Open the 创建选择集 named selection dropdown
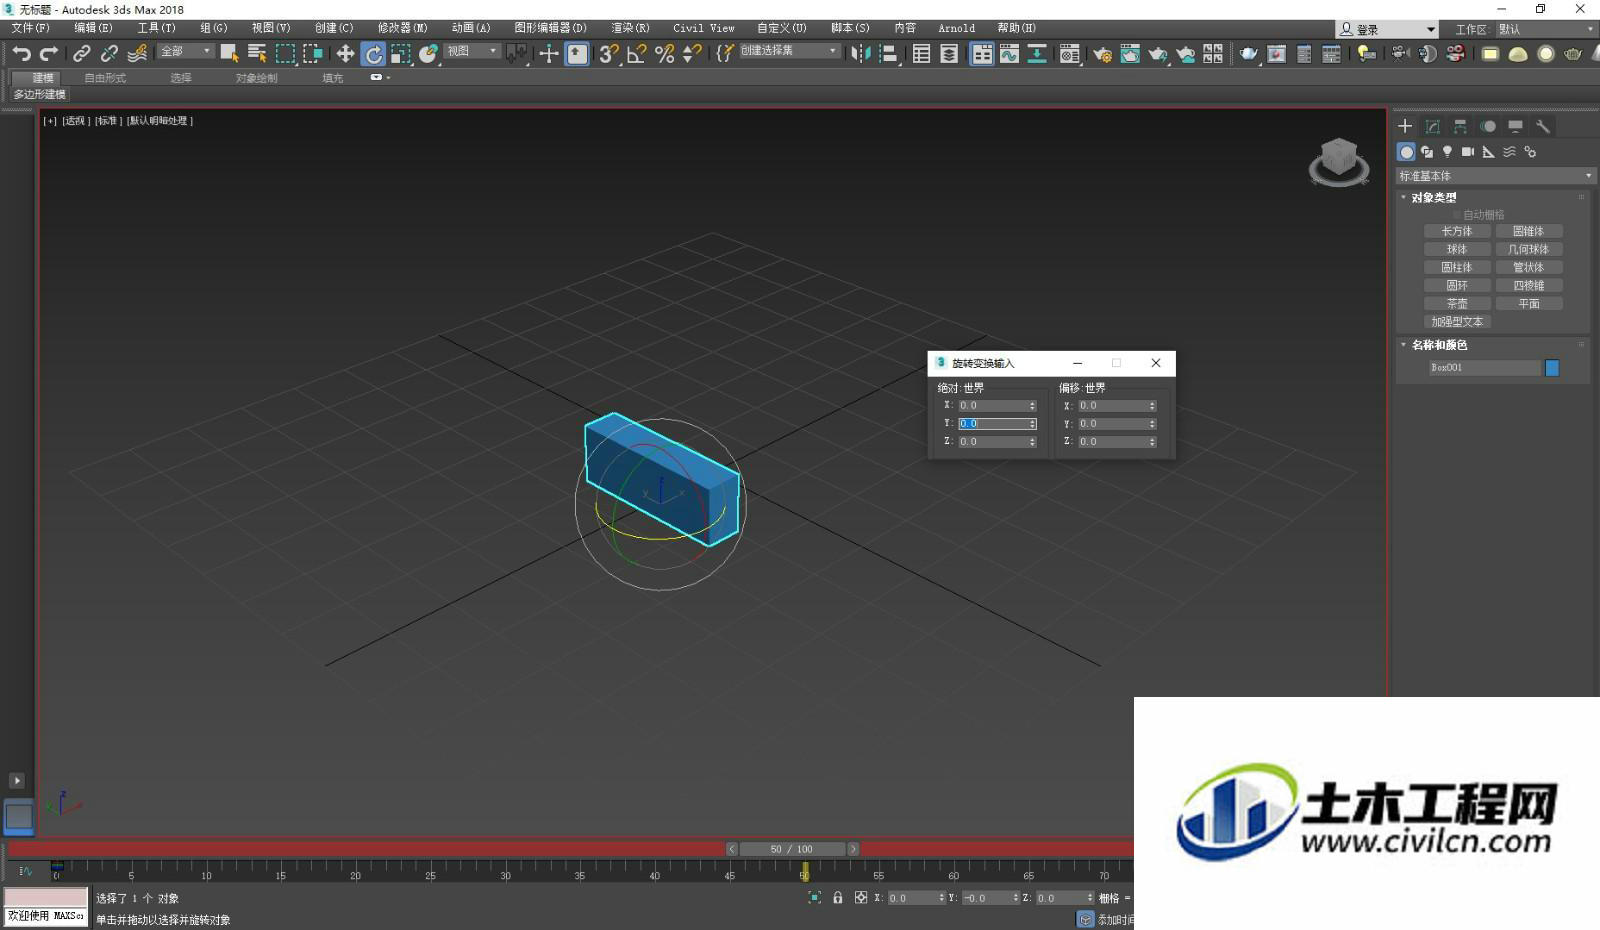This screenshot has height=930, width=1600. coord(789,51)
